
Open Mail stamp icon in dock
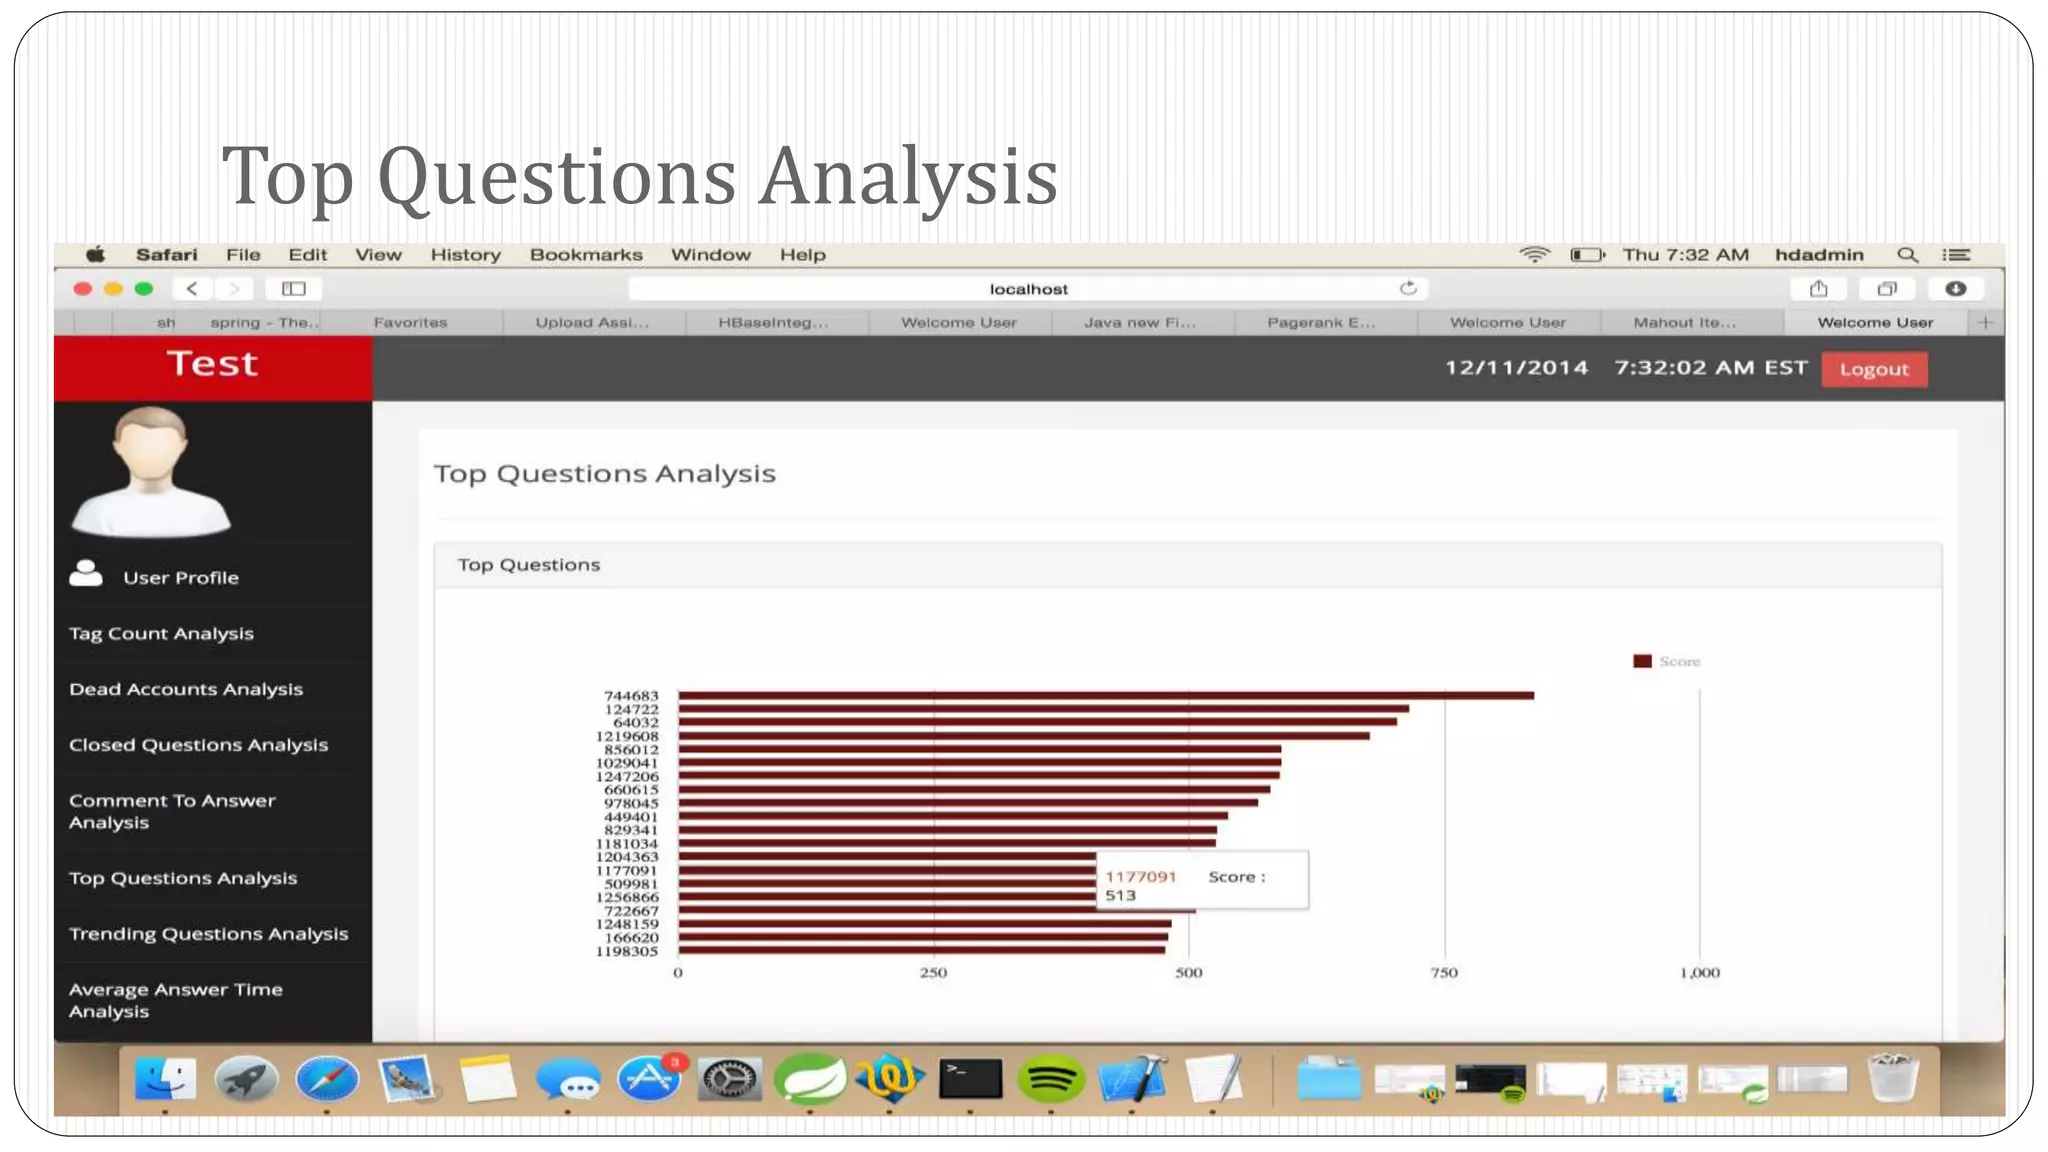coord(407,1080)
